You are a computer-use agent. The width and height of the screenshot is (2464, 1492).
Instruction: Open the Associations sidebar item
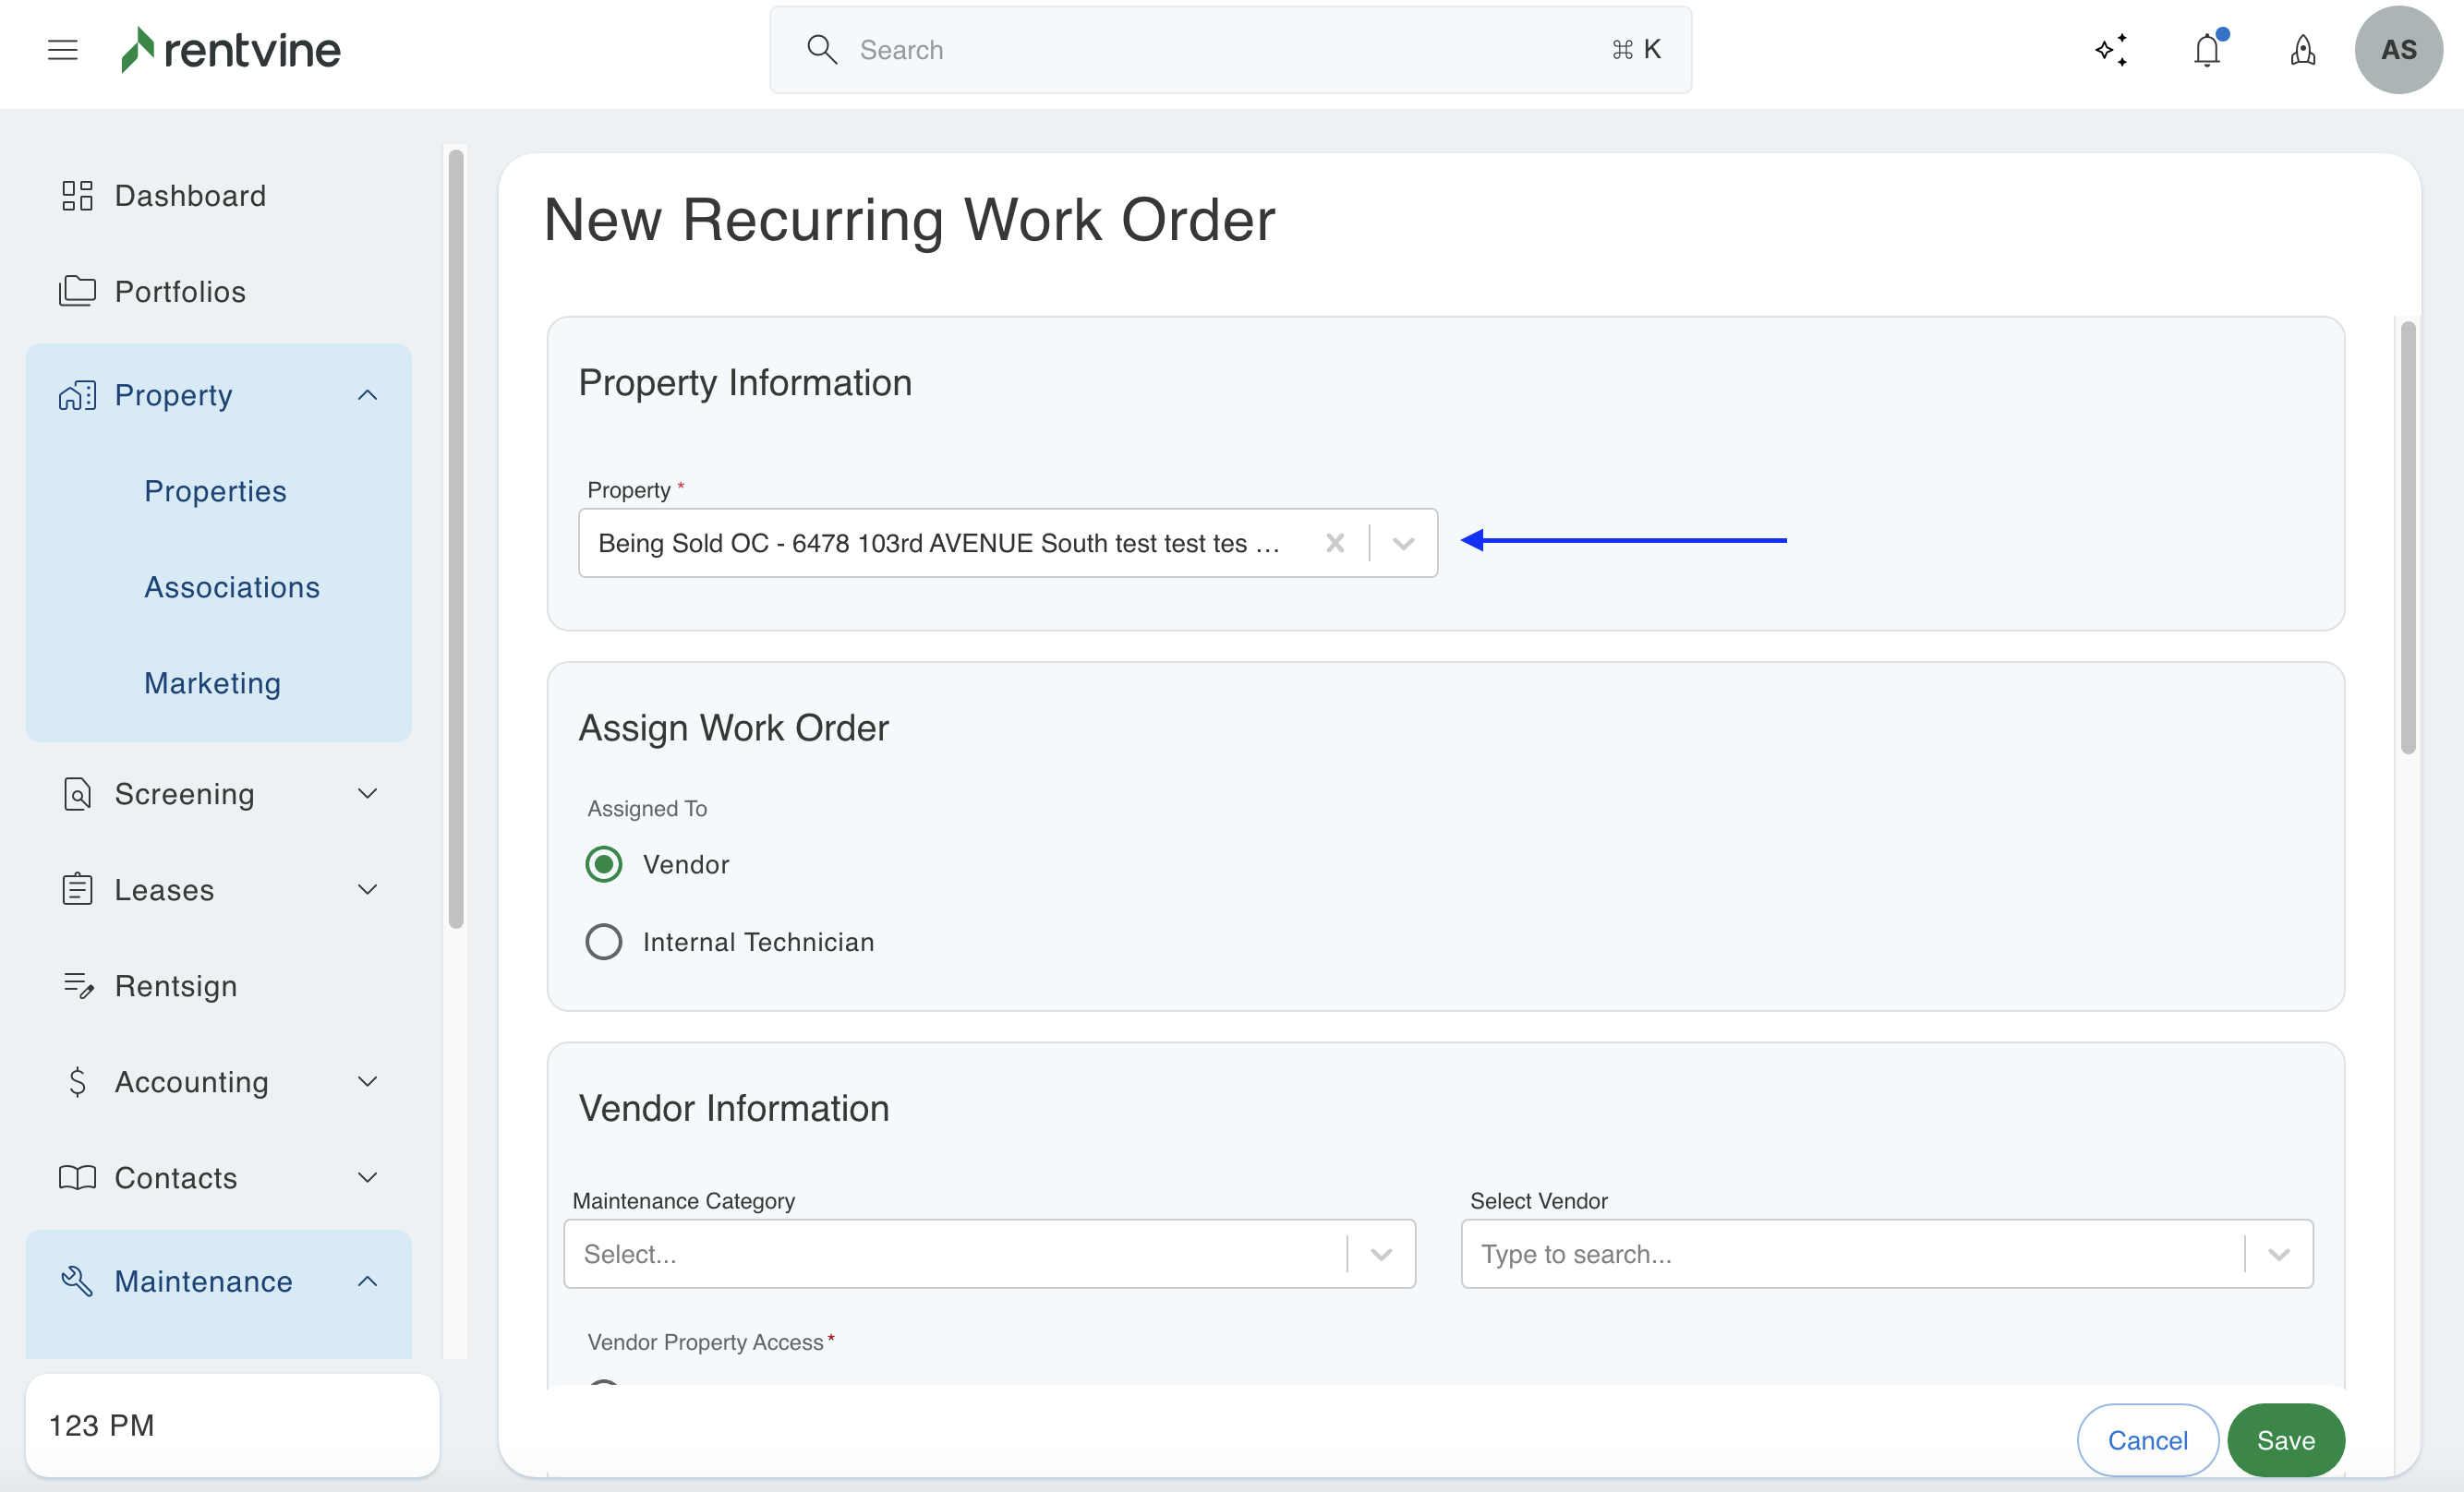pos(232,587)
